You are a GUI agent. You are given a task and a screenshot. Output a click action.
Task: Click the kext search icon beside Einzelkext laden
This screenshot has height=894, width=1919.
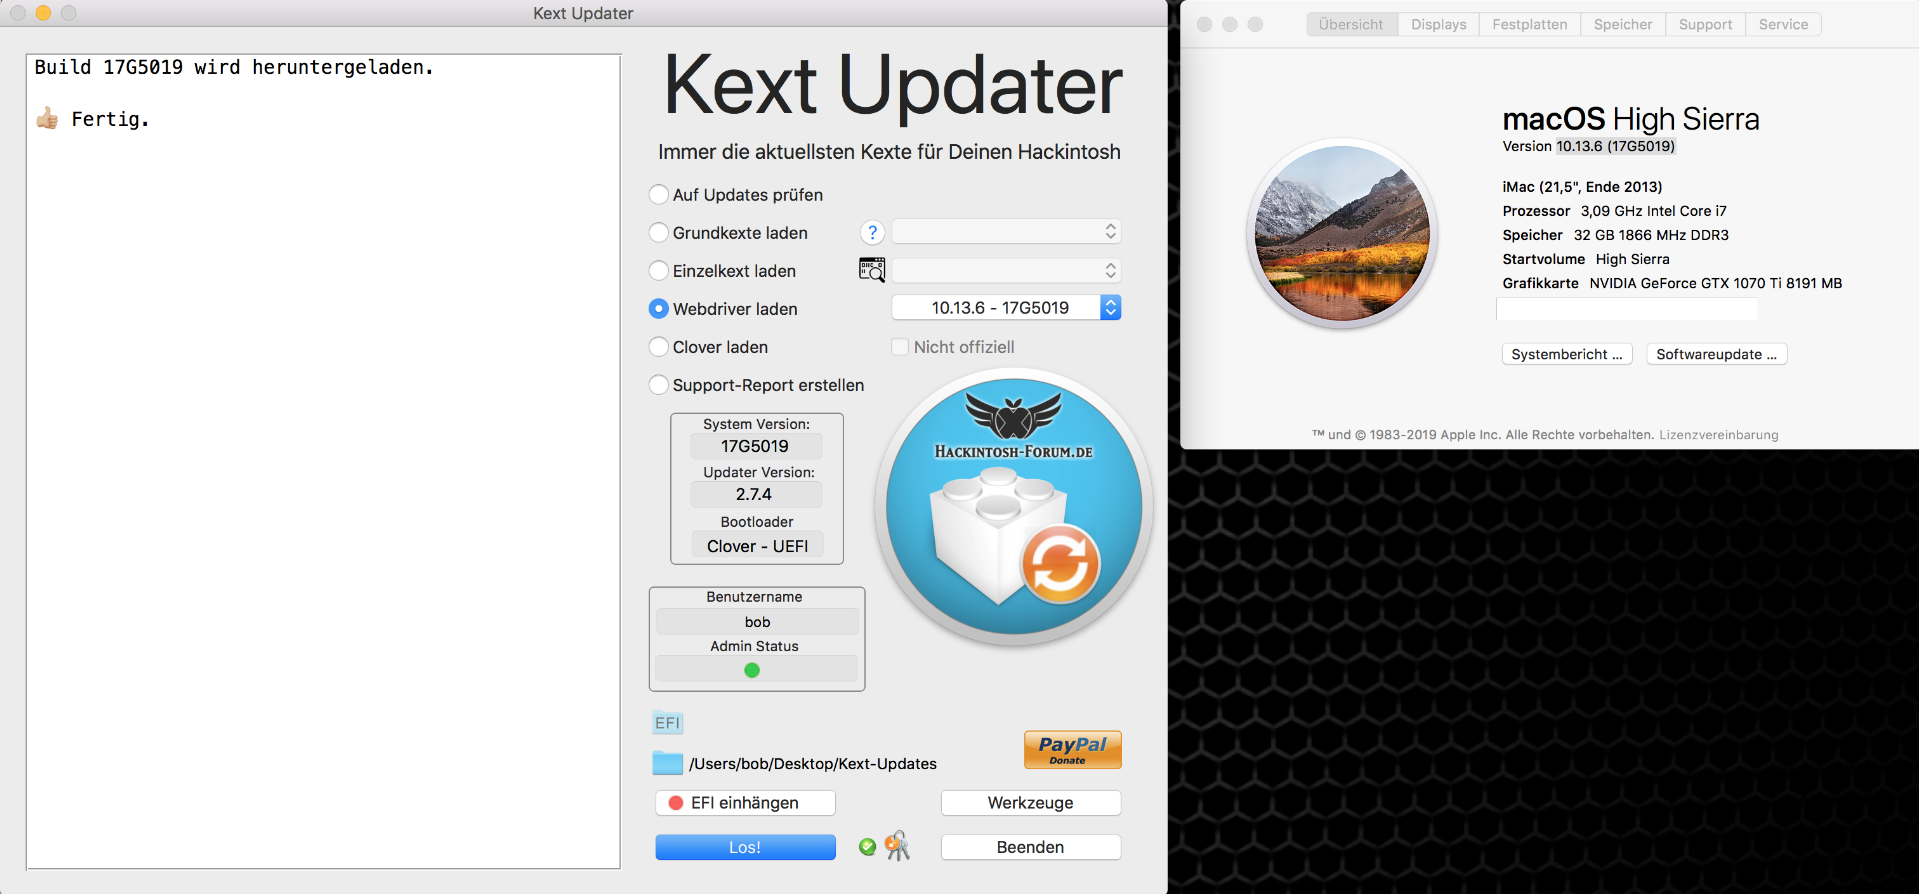click(x=872, y=270)
